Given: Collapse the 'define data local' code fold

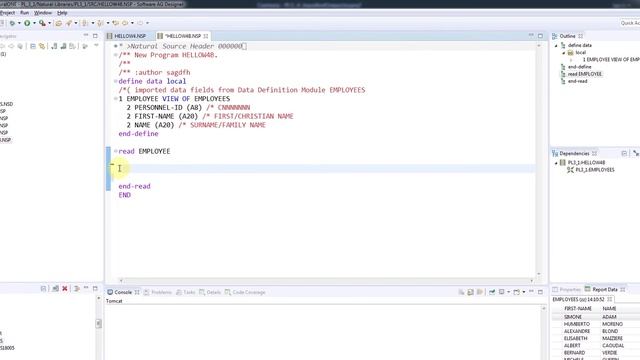Looking at the screenshot, I should 116,81.
